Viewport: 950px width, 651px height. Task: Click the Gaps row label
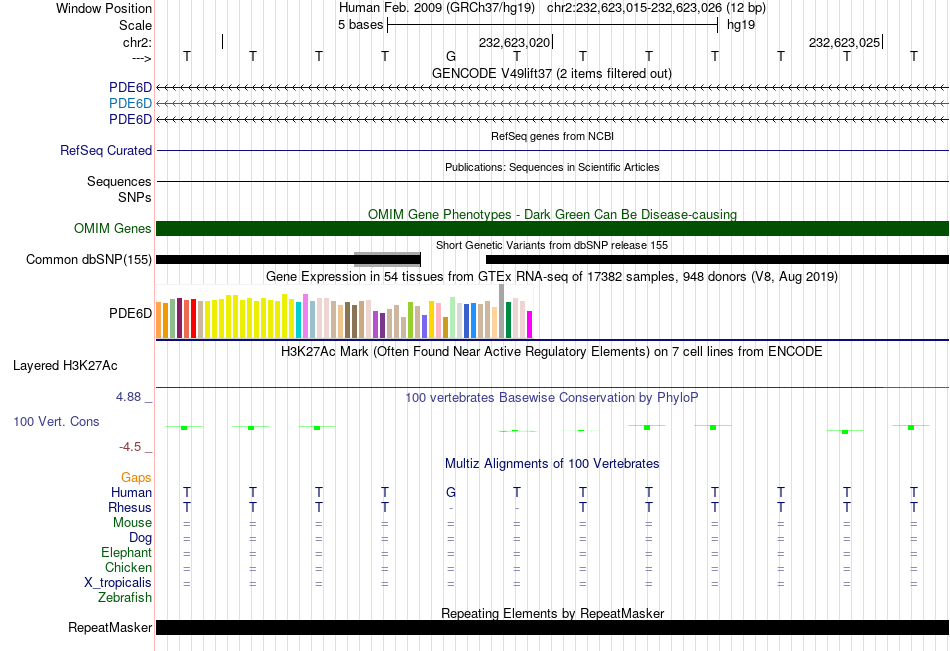tap(136, 478)
